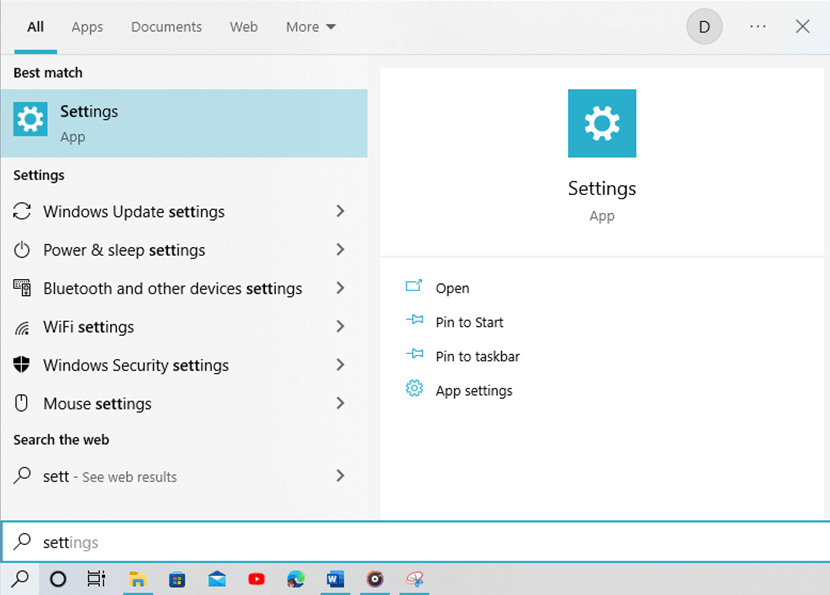Viewport: 830px width, 595px height.
Task: Open YouTube from the taskbar
Action: pyautogui.click(x=256, y=579)
